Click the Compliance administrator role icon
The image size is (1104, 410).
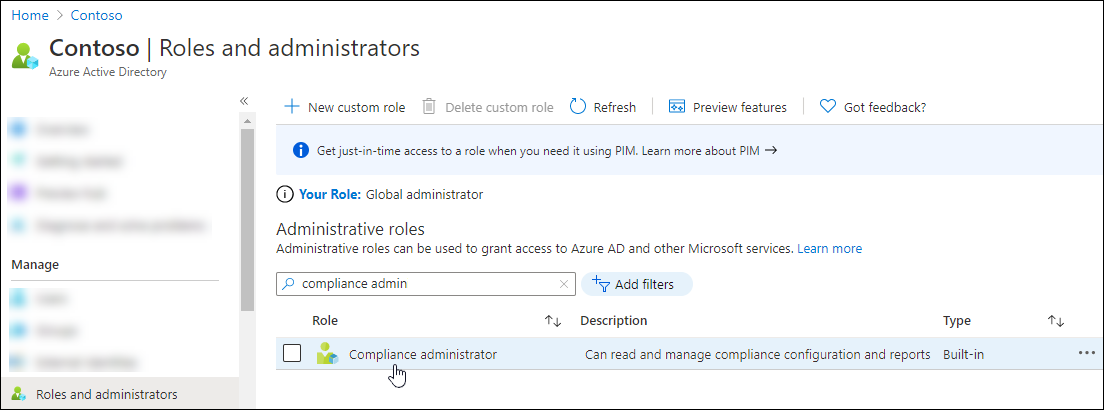tap(327, 354)
